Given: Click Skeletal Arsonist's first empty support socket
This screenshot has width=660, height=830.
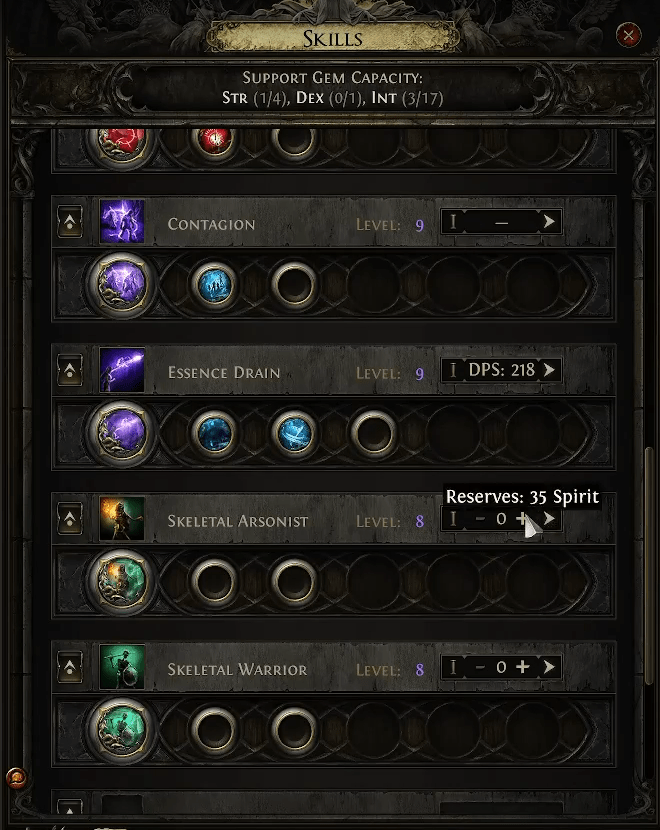Looking at the screenshot, I should pos(214,582).
